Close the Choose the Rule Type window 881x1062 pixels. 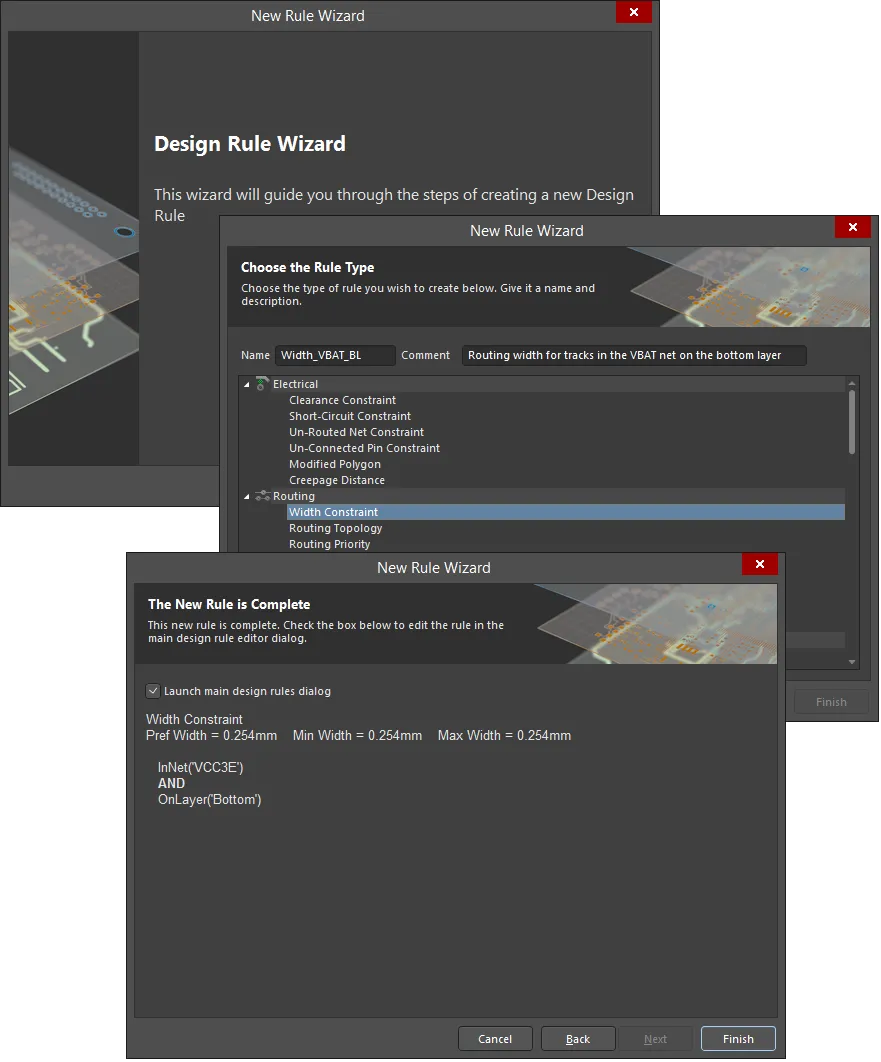coord(853,227)
